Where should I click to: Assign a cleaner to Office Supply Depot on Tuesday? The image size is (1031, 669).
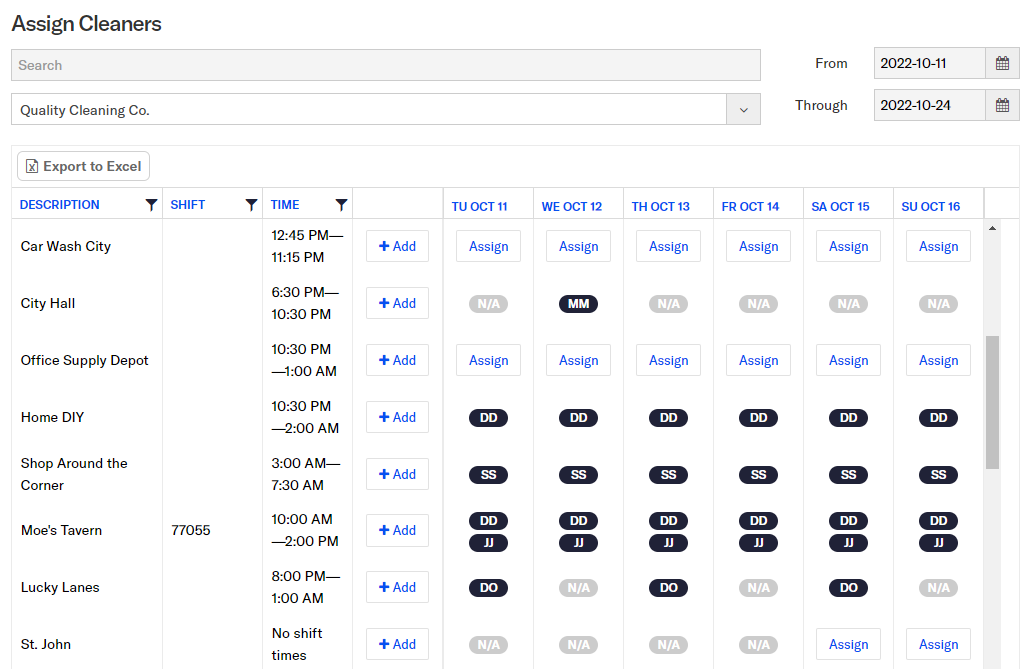click(x=488, y=360)
